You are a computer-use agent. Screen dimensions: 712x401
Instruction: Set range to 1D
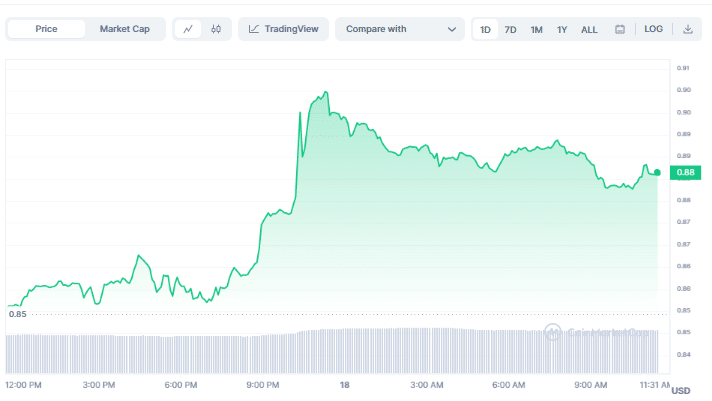[485, 30]
